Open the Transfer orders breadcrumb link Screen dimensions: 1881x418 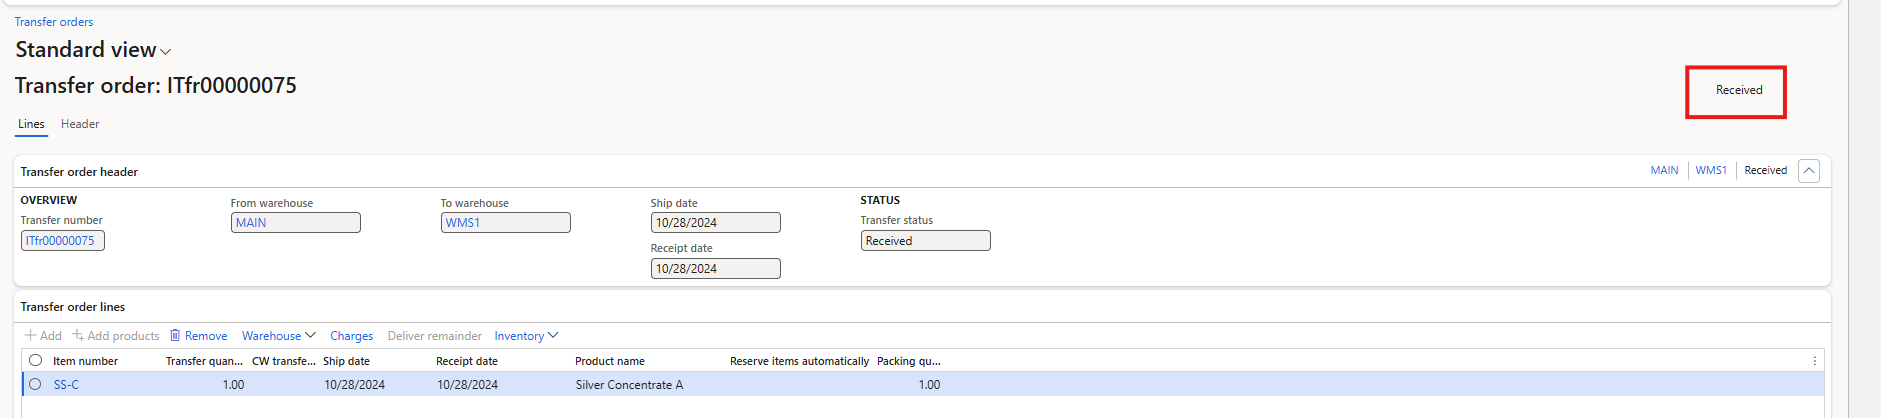(54, 22)
